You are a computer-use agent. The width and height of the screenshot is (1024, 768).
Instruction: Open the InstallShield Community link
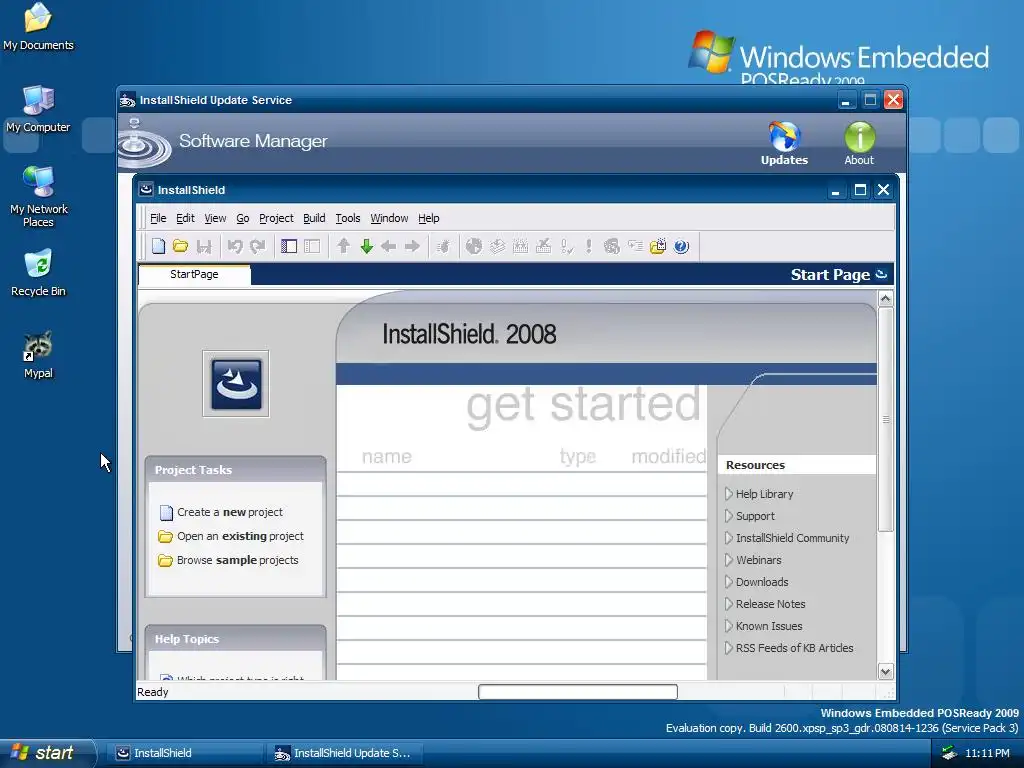[x=793, y=538]
